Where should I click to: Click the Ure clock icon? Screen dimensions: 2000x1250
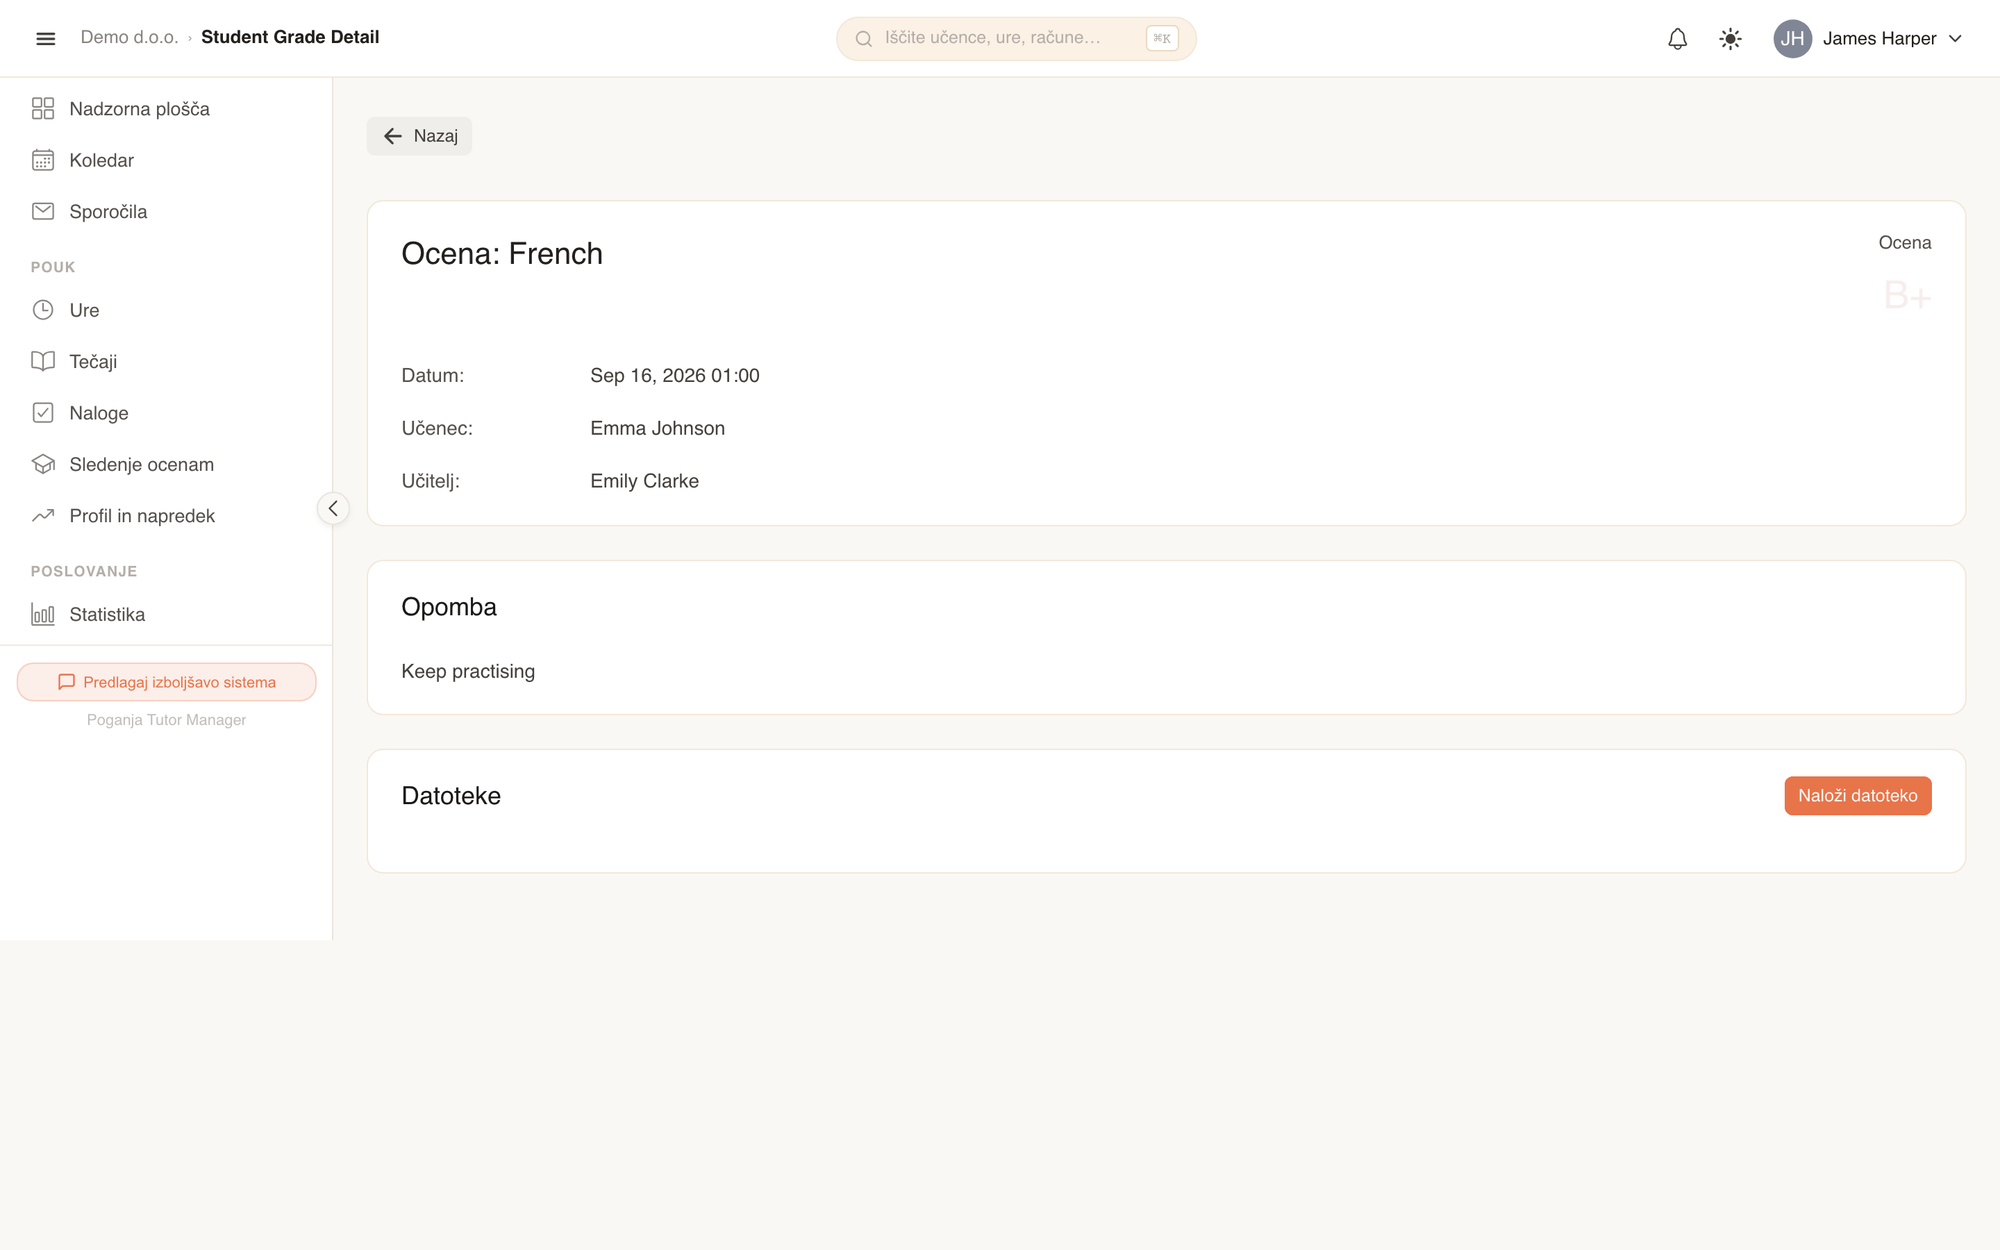(x=43, y=310)
